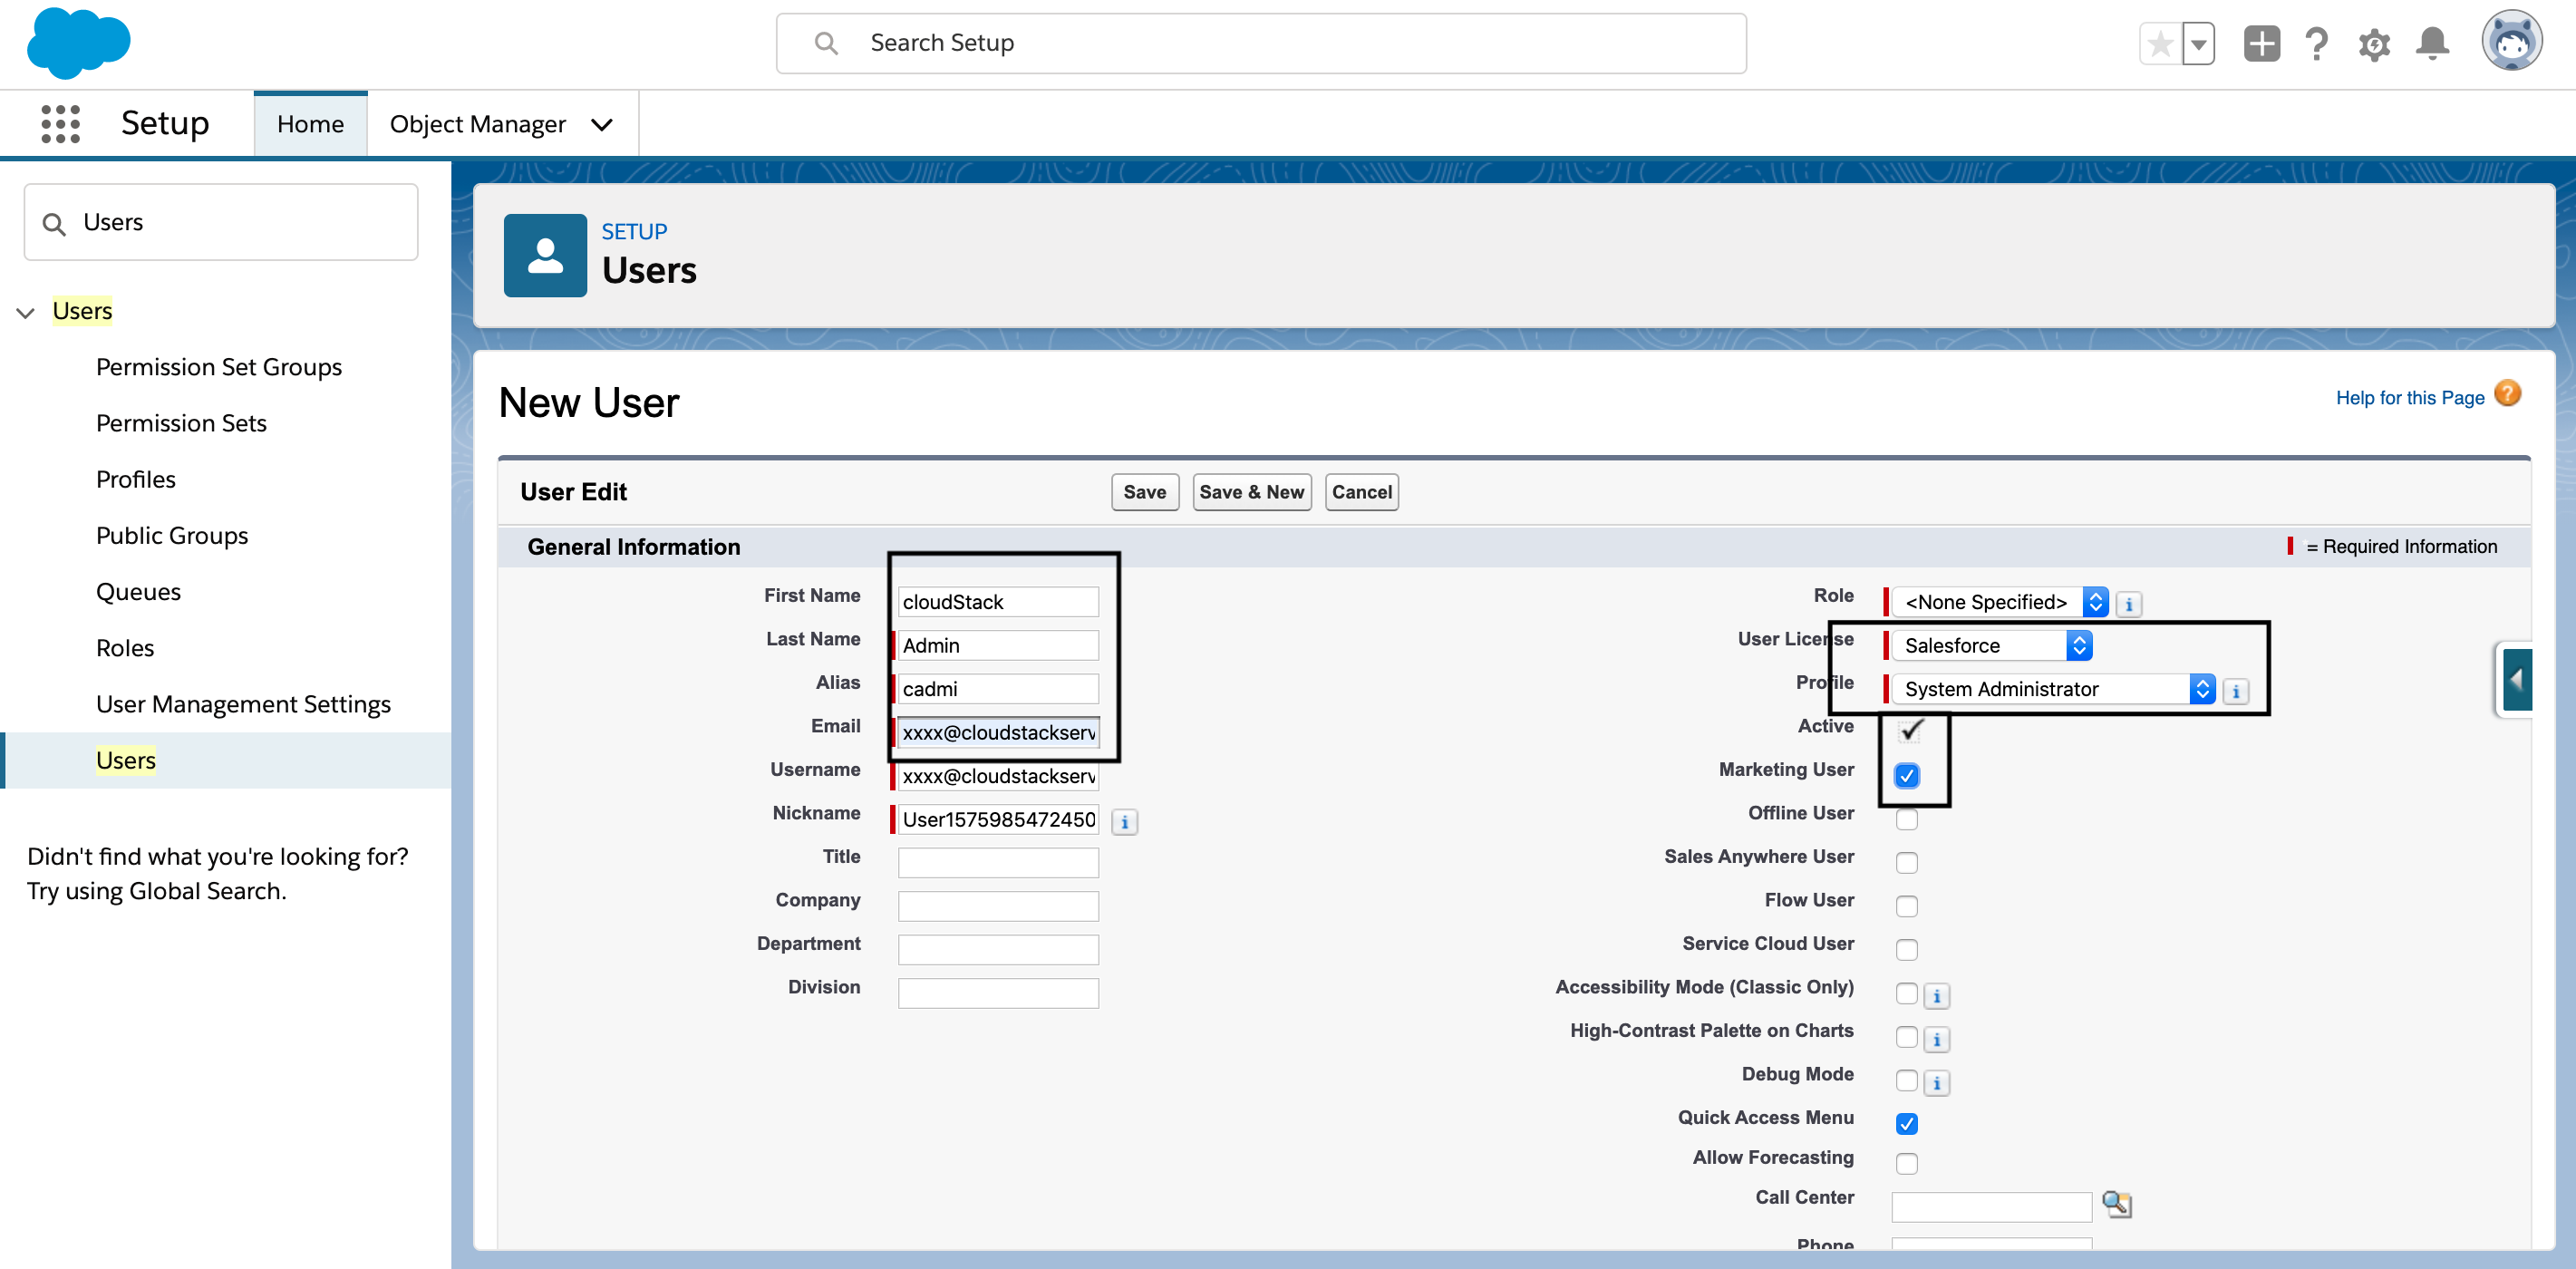Expand the favorites list dropdown arrow
The image size is (2576, 1269).
(x=2198, y=44)
